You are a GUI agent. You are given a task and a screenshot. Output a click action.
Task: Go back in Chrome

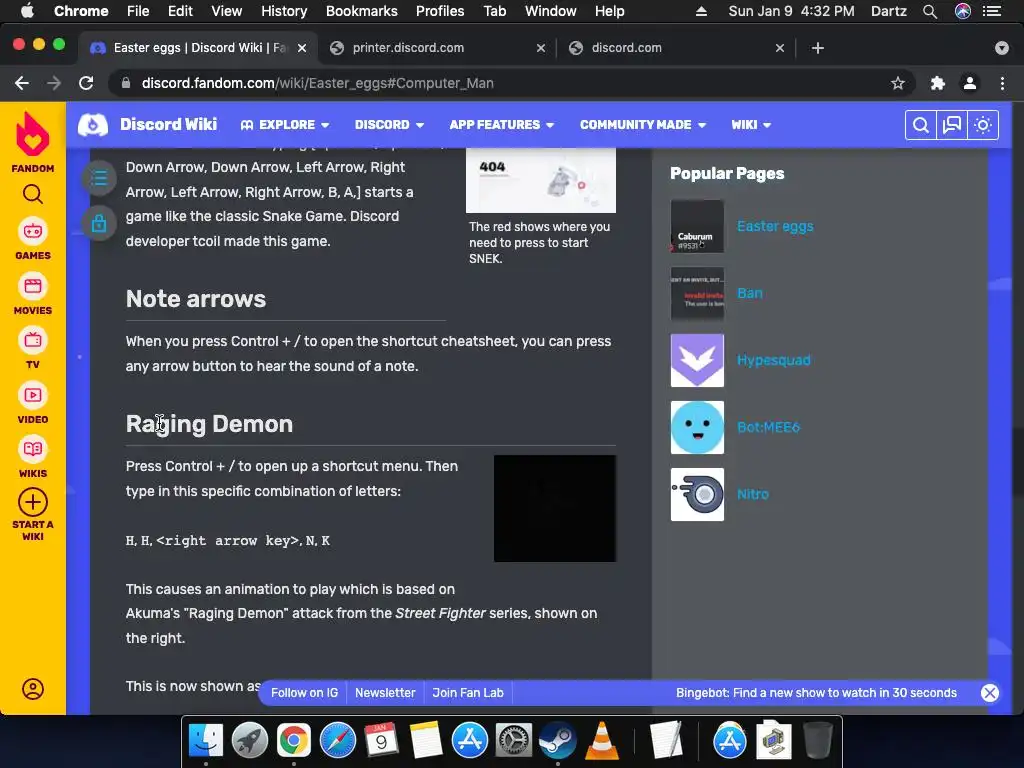coord(22,83)
